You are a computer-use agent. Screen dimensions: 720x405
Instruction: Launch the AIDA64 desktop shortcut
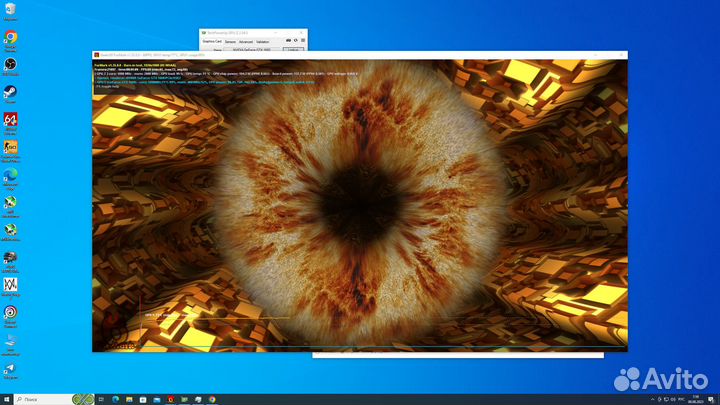10,123
